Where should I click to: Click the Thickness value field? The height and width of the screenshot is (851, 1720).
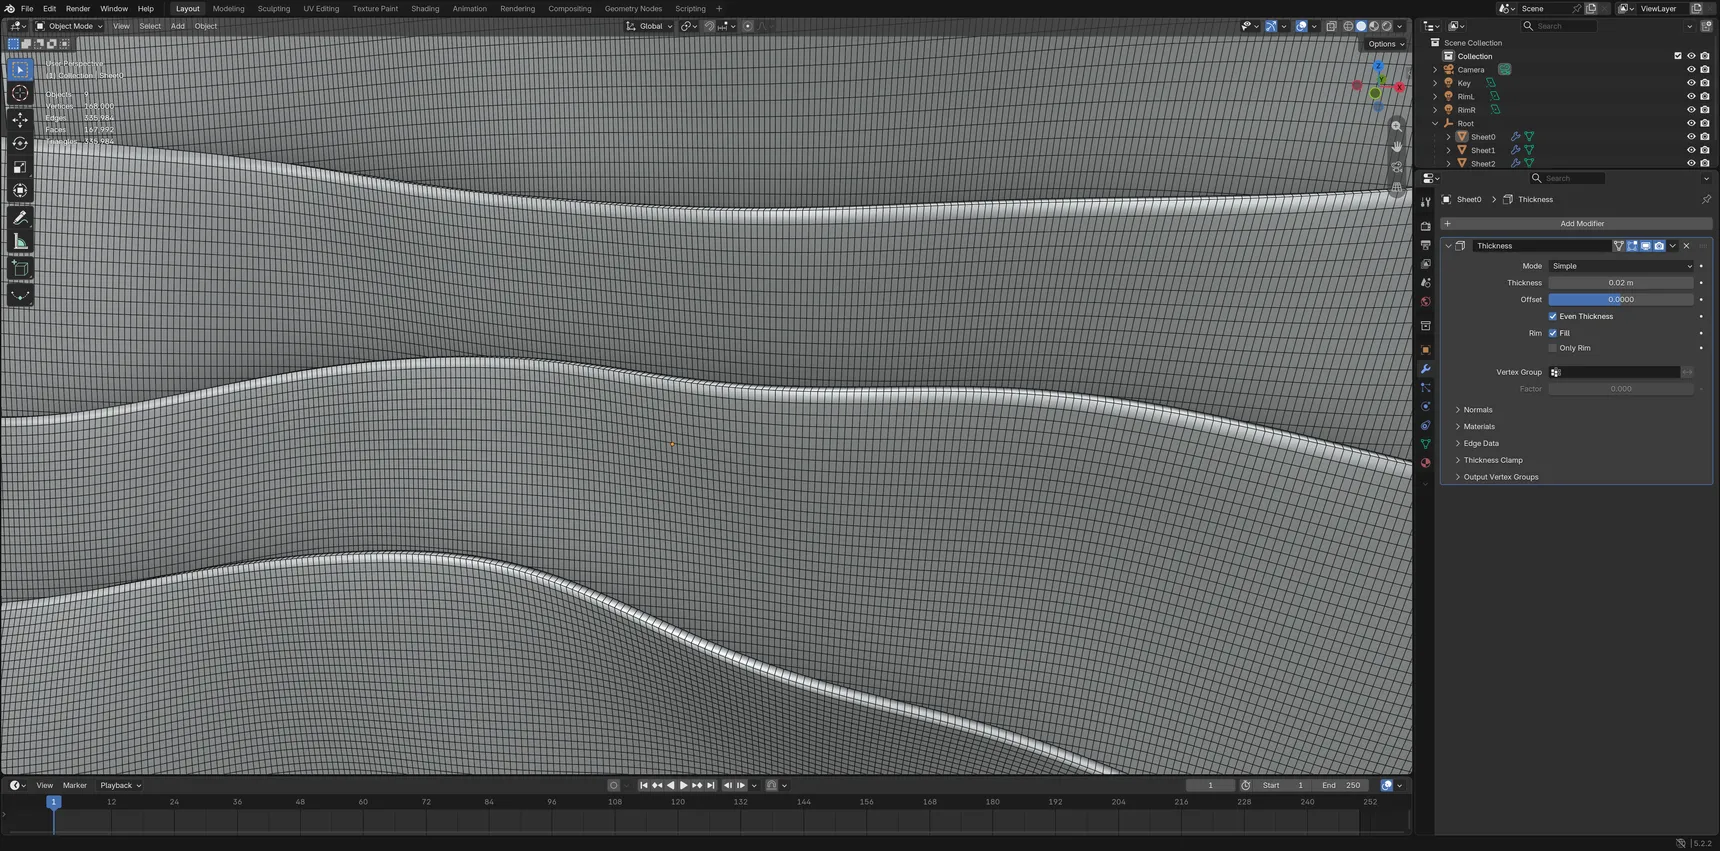(1621, 283)
